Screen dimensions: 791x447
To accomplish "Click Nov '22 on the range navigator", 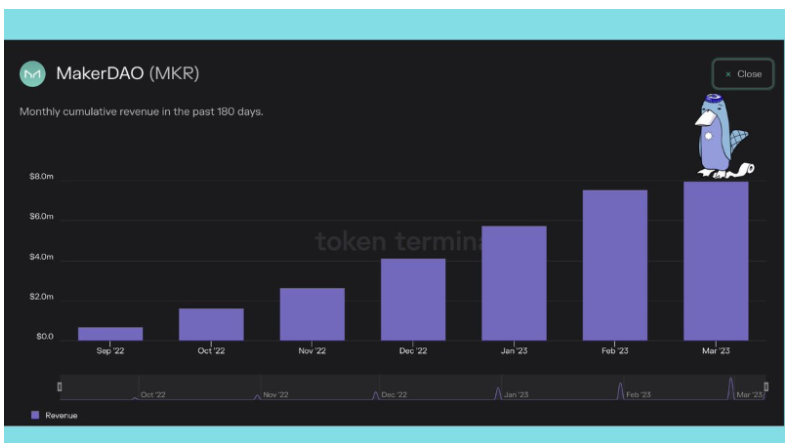I will point(275,395).
